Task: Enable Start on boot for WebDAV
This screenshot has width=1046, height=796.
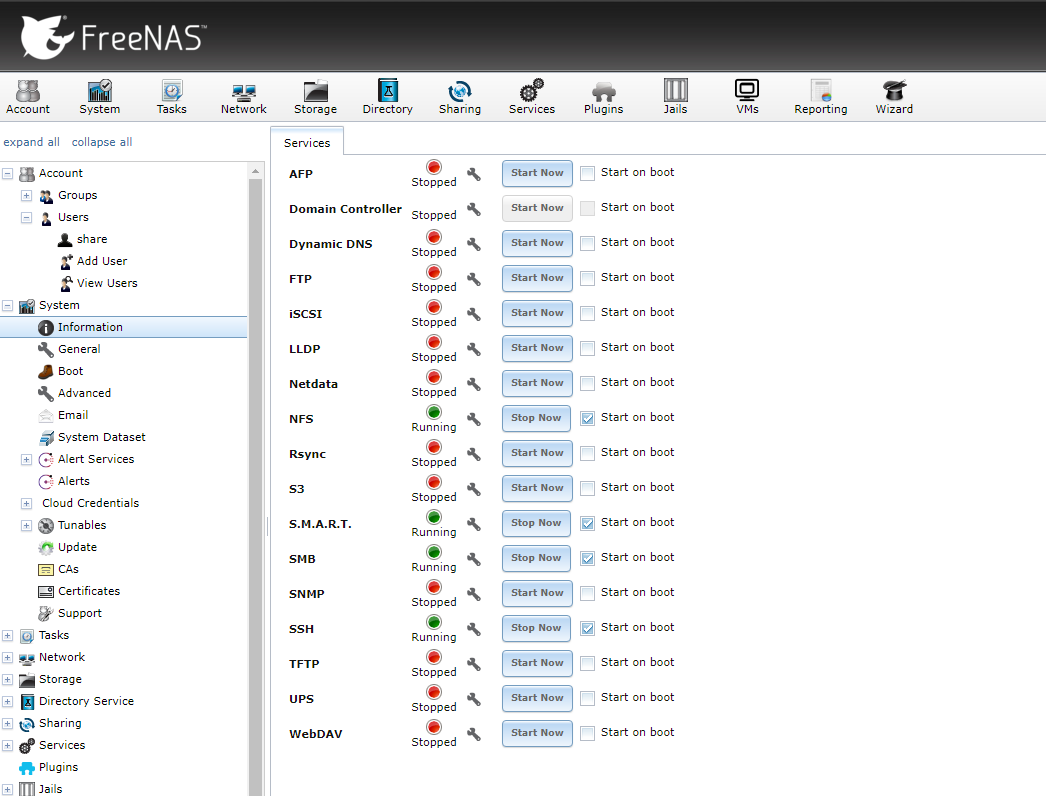Action: [587, 733]
